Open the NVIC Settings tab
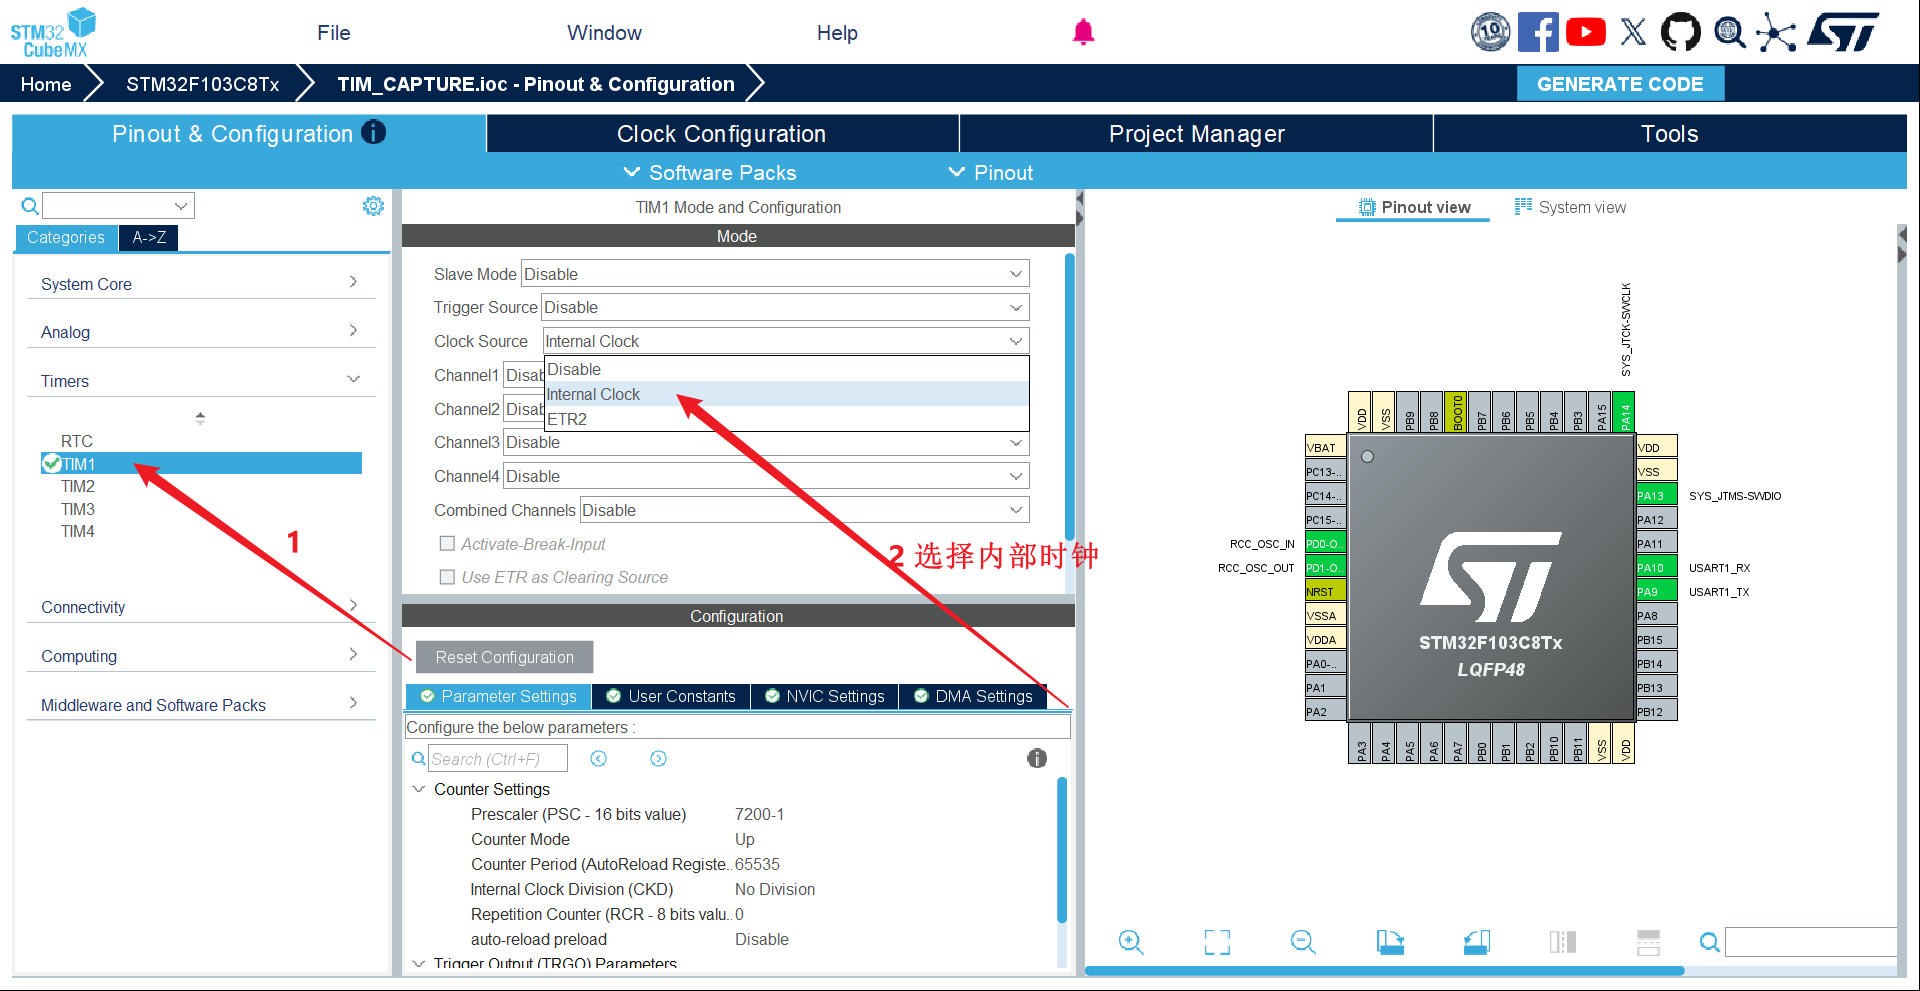The width and height of the screenshot is (1920, 991). (x=825, y=696)
